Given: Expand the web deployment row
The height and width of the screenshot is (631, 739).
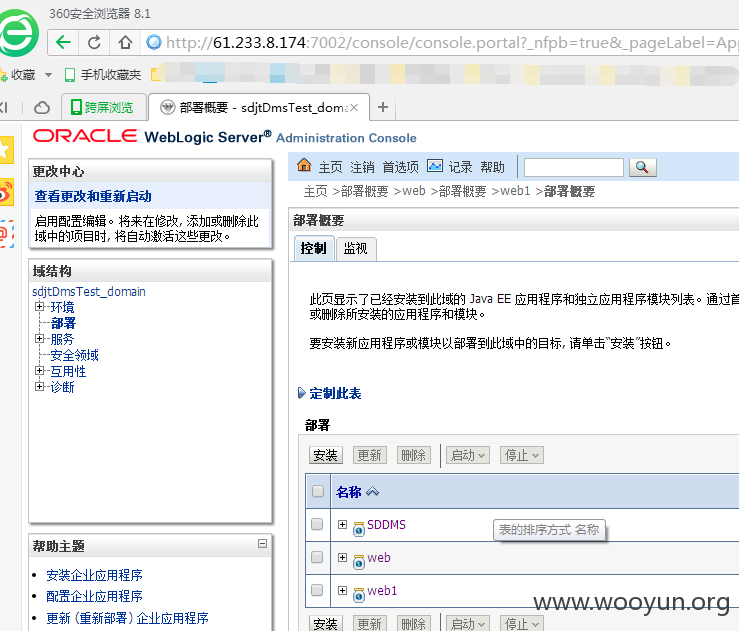Looking at the screenshot, I should tap(343, 557).
